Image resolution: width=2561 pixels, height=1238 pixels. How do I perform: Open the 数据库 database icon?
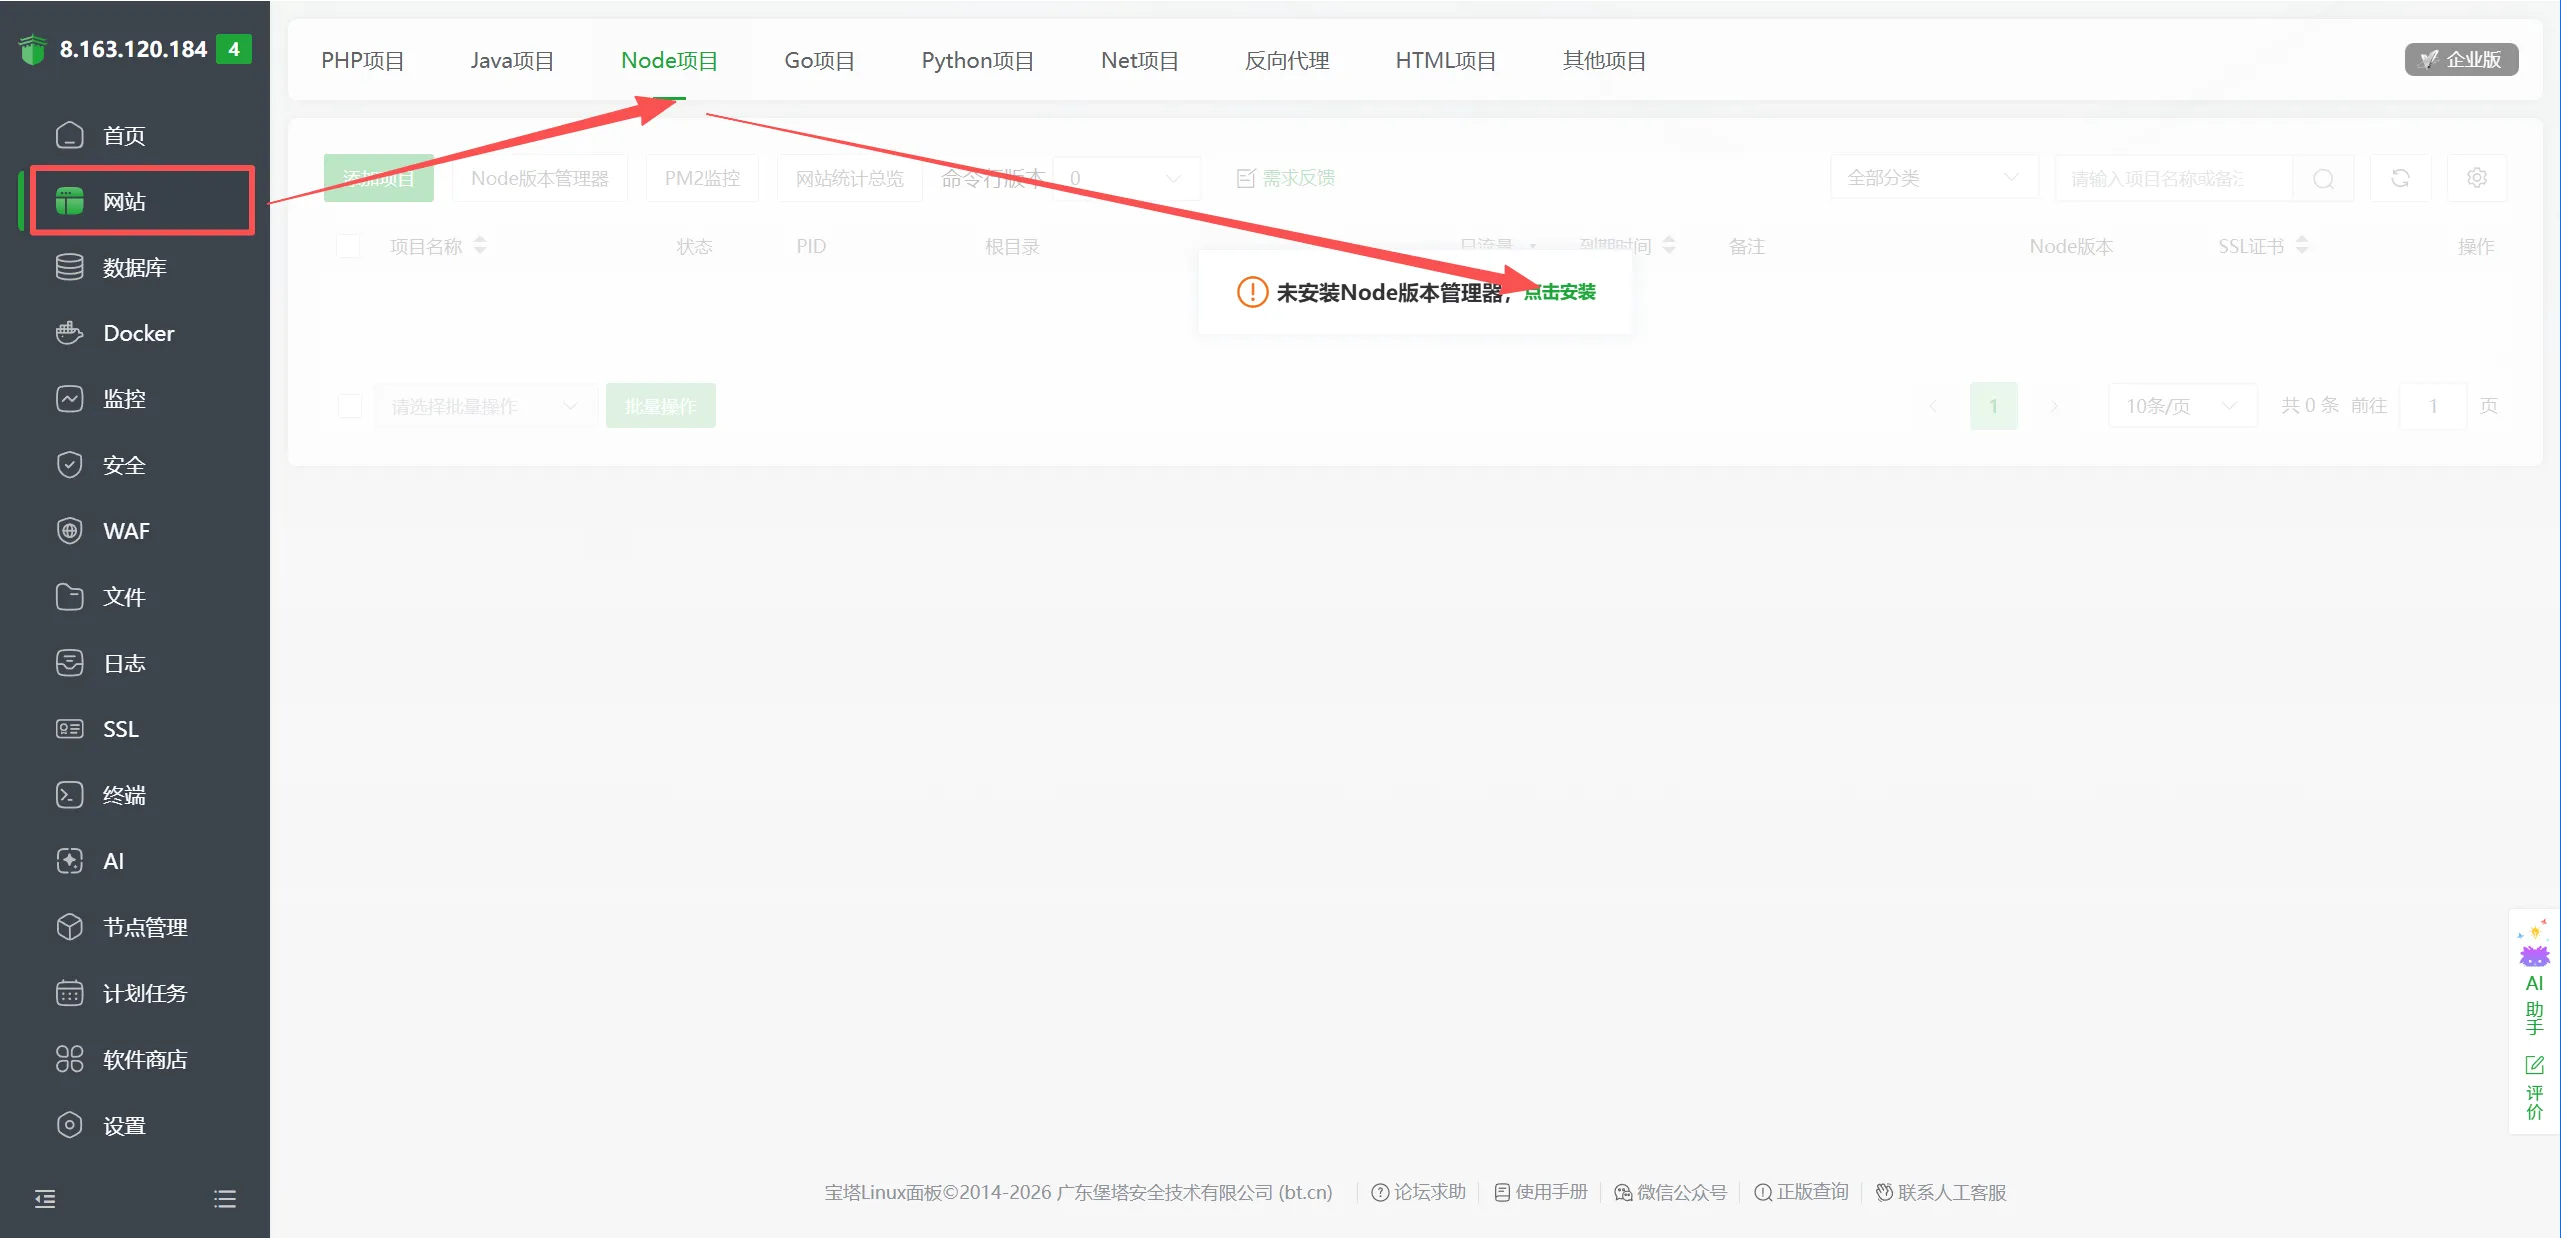pos(69,267)
